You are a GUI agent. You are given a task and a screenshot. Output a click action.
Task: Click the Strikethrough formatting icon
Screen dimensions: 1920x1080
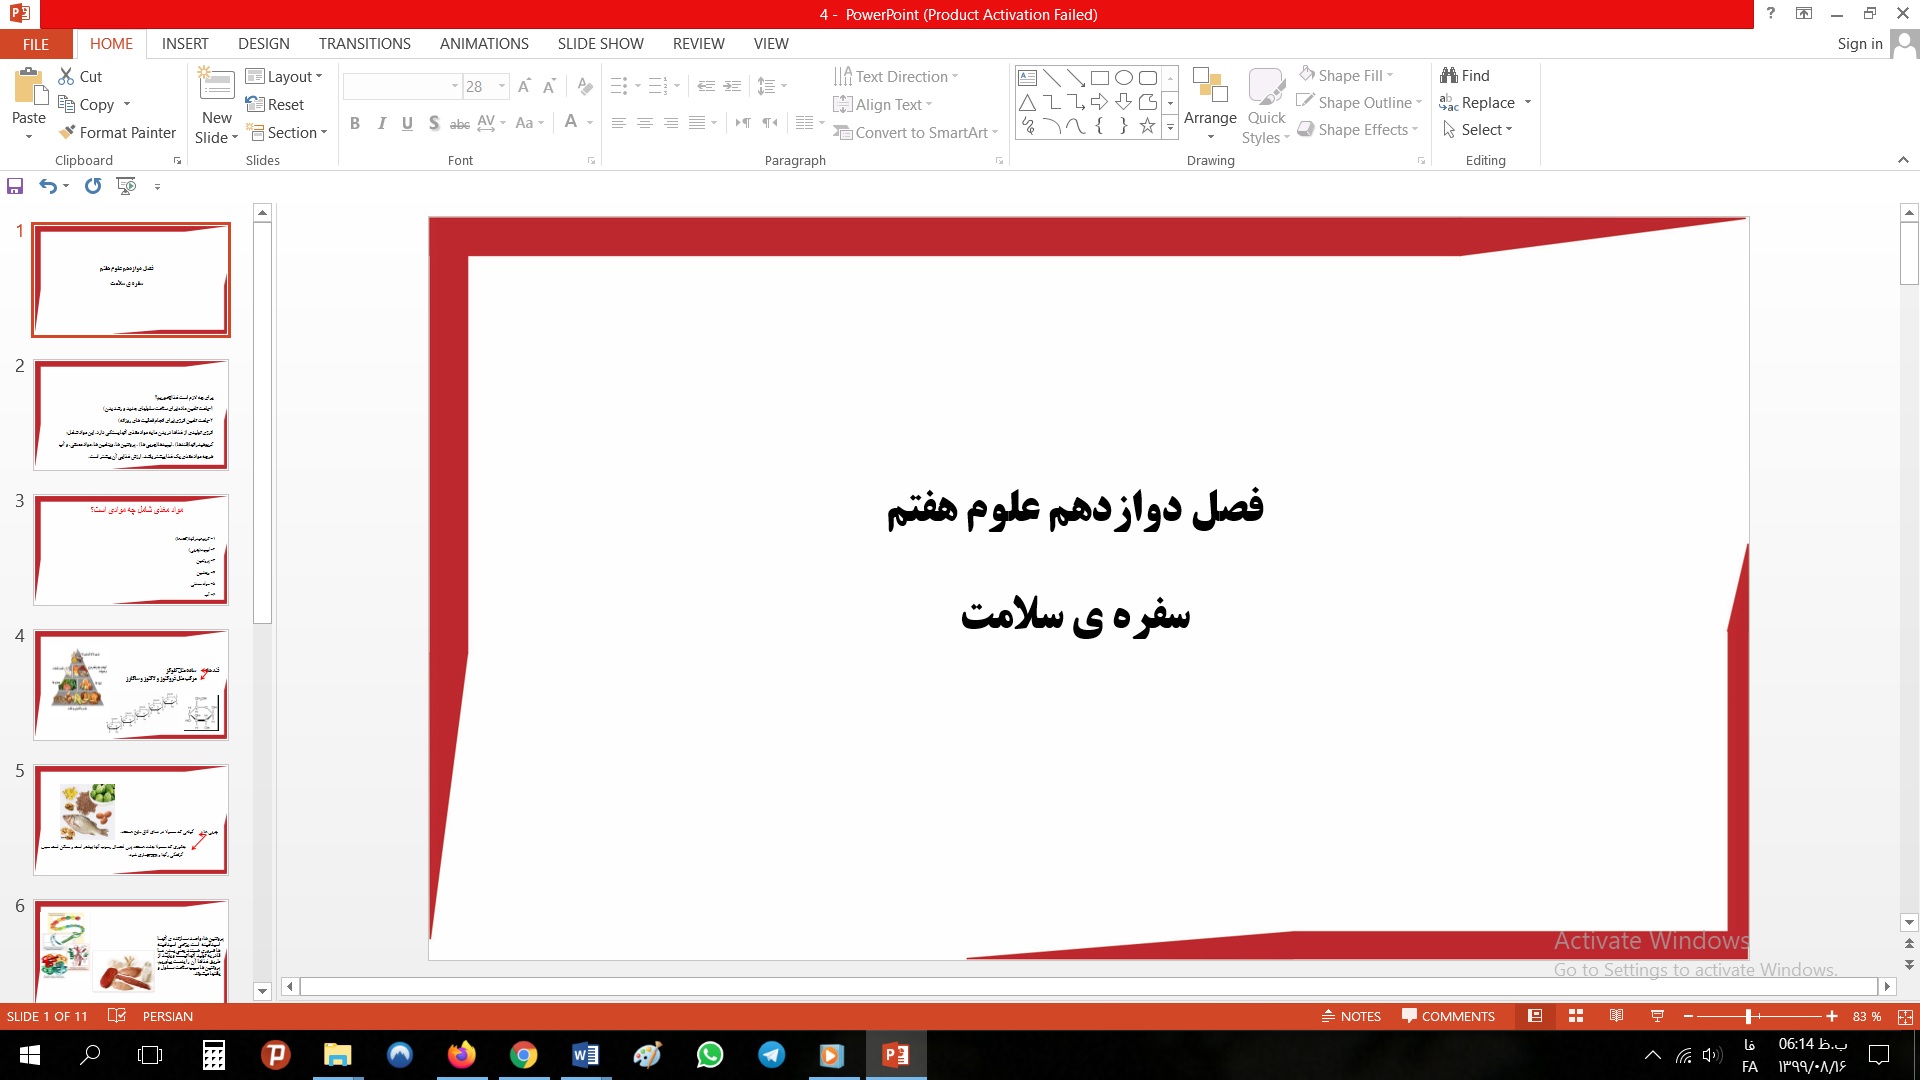459,123
